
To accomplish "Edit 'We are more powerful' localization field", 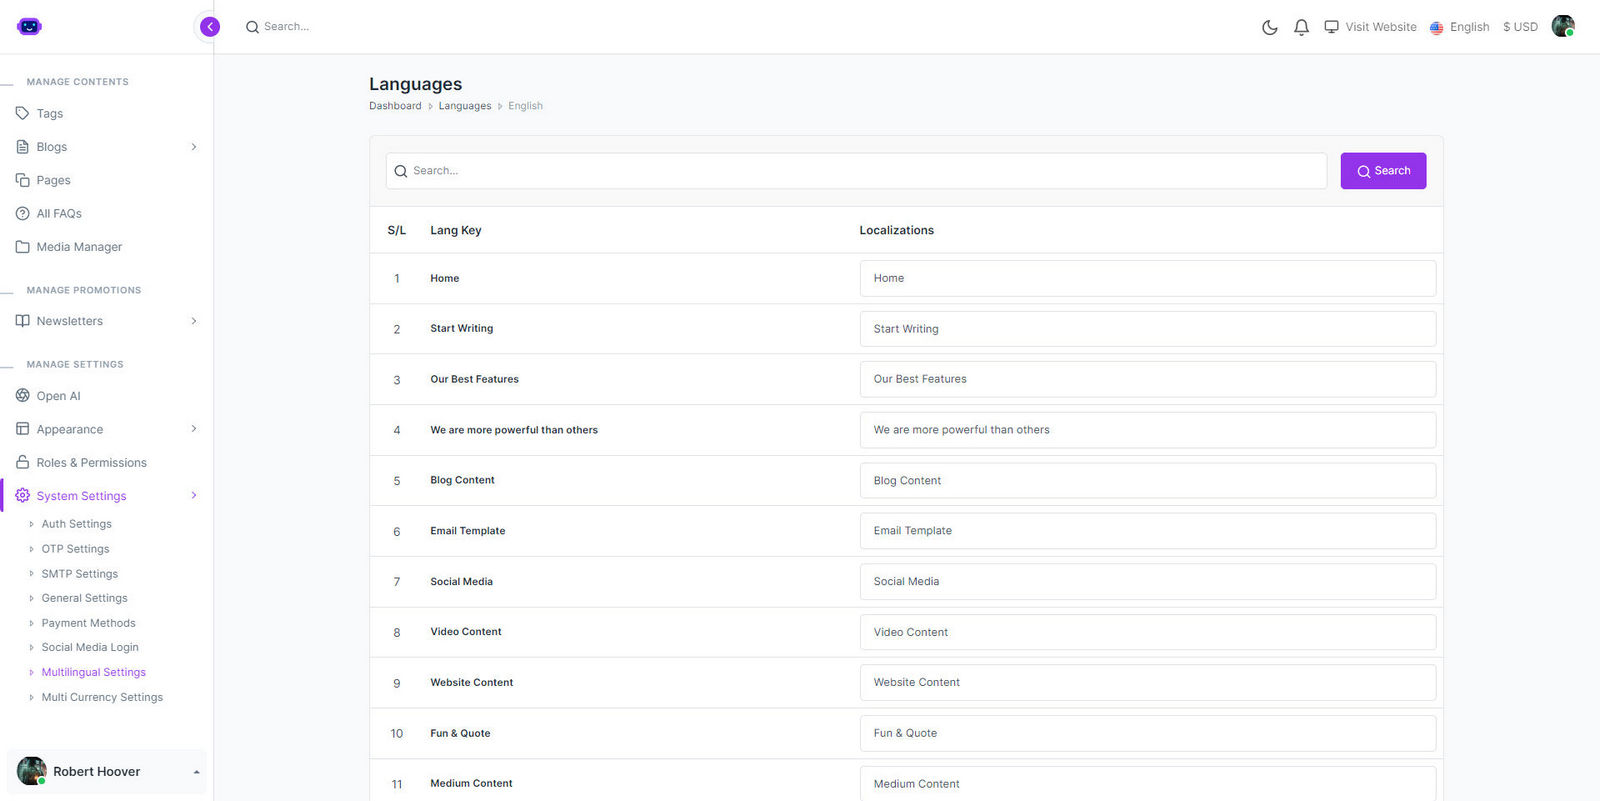I will [1148, 430].
